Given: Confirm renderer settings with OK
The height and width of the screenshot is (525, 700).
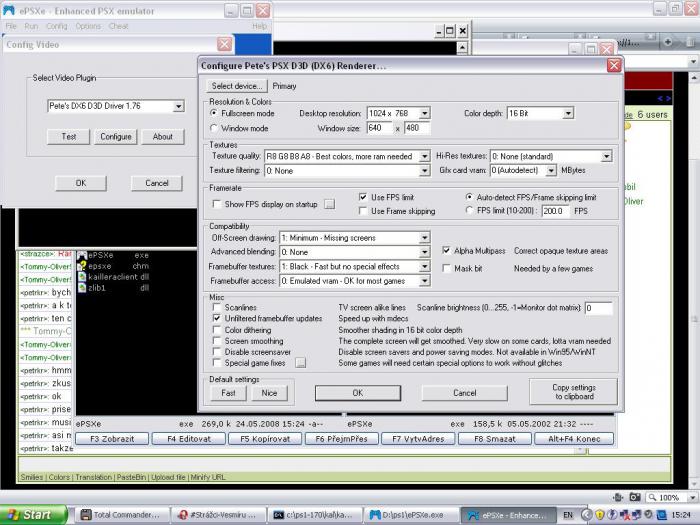Looking at the screenshot, I should 358,393.
